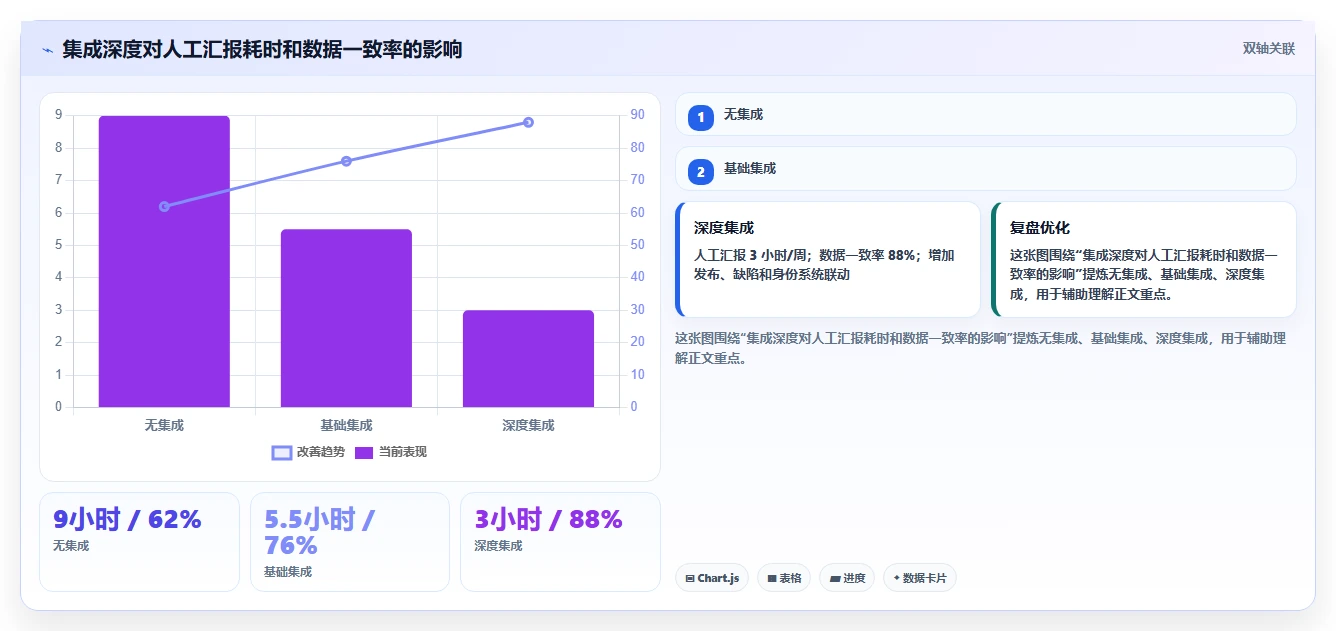Click the 双轴关联 label

tap(1268, 49)
